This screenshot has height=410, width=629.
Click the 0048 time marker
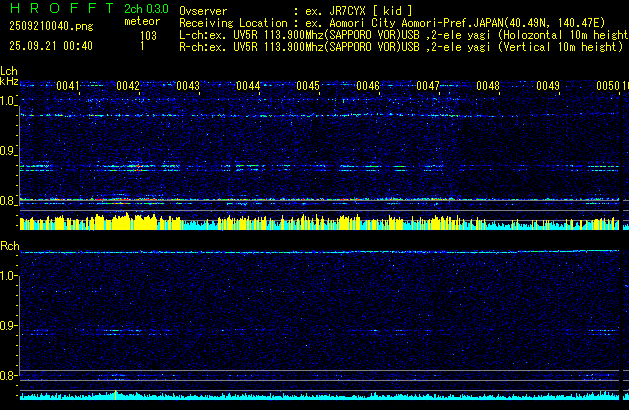488,87
